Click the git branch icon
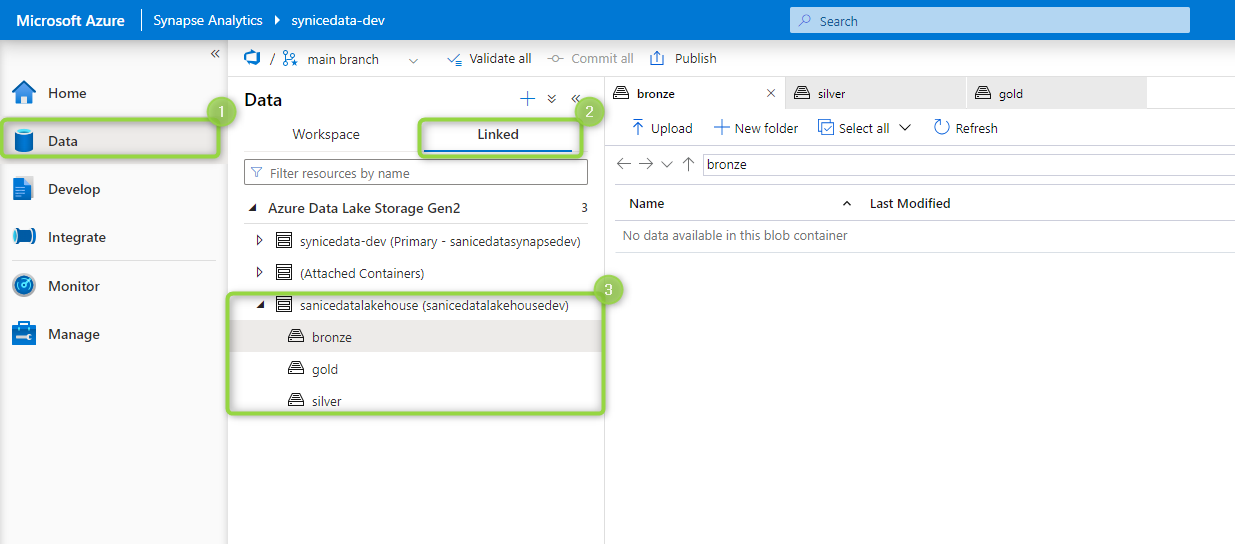 [x=290, y=59]
